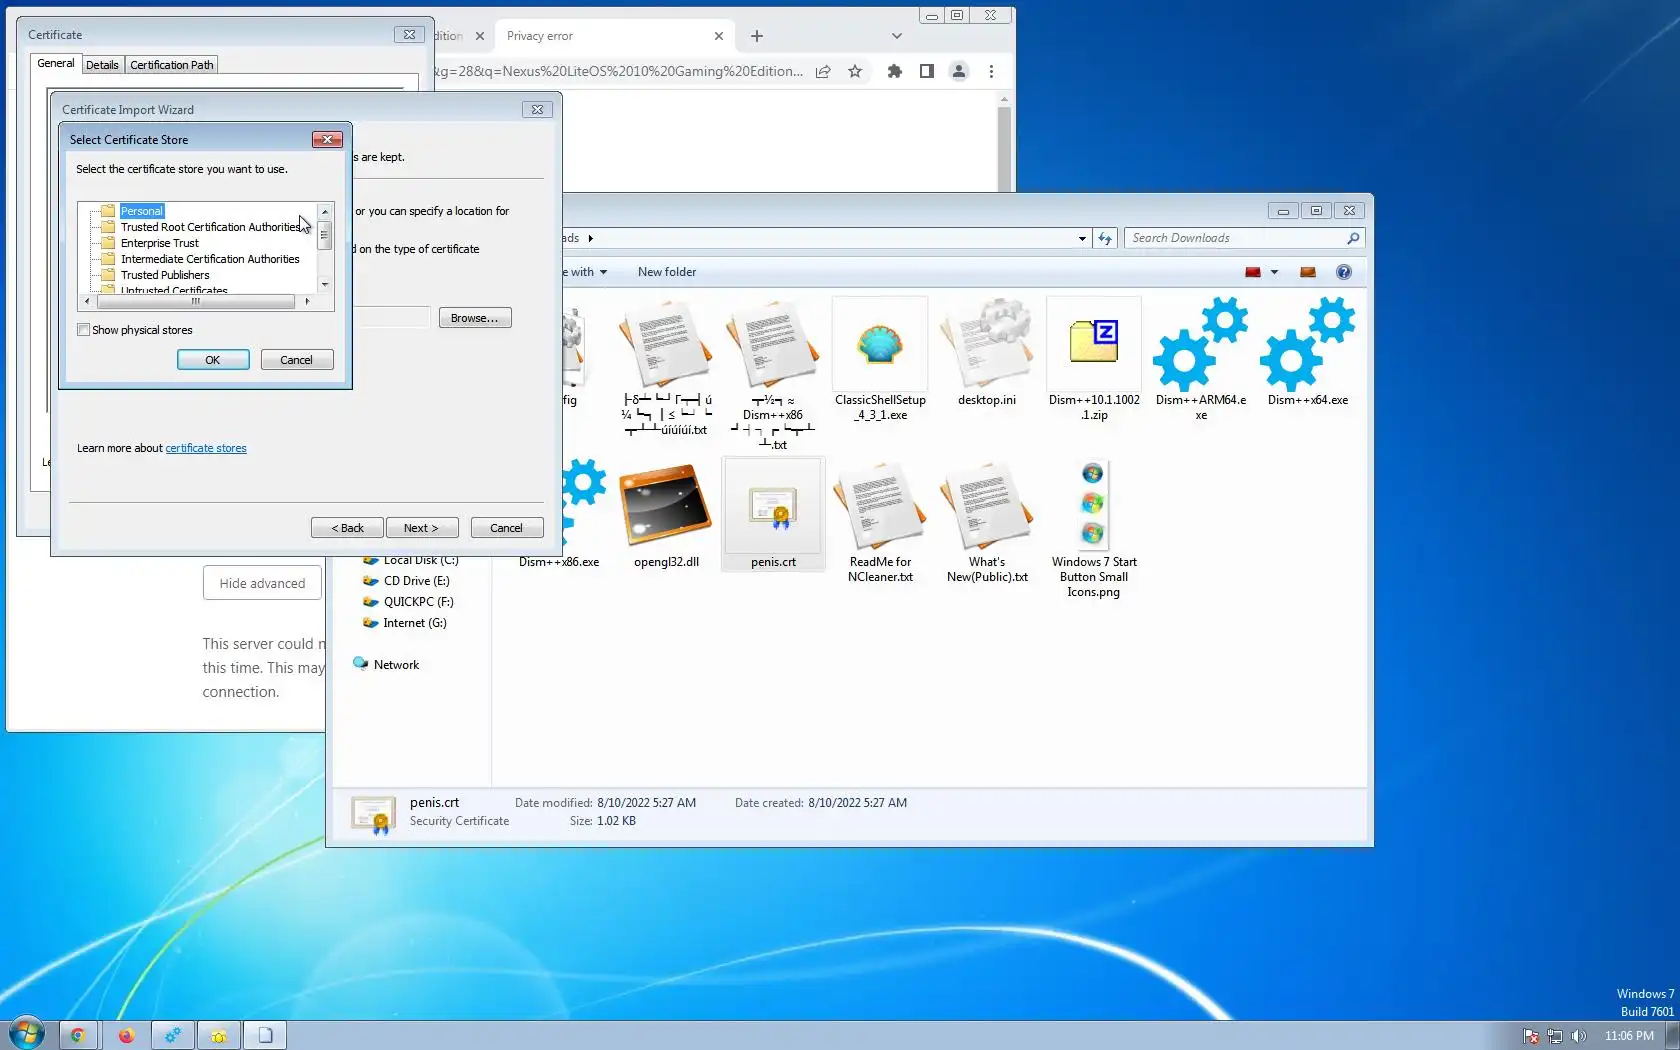Click the Firefox taskbar icon
Image resolution: width=1680 pixels, height=1050 pixels.
[125, 1035]
